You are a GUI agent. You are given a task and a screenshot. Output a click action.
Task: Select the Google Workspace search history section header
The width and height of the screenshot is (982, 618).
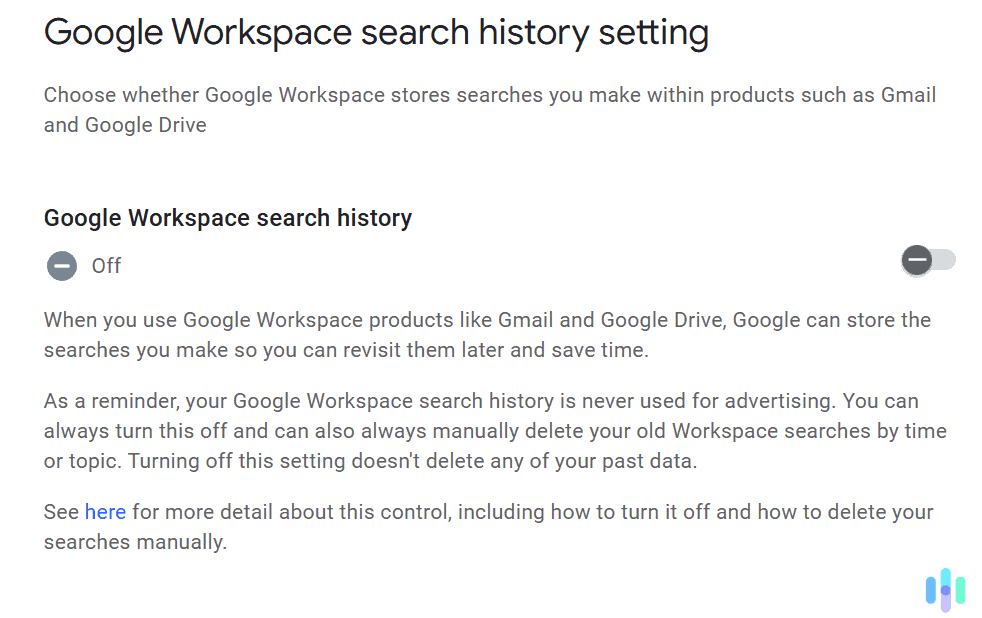tap(227, 217)
